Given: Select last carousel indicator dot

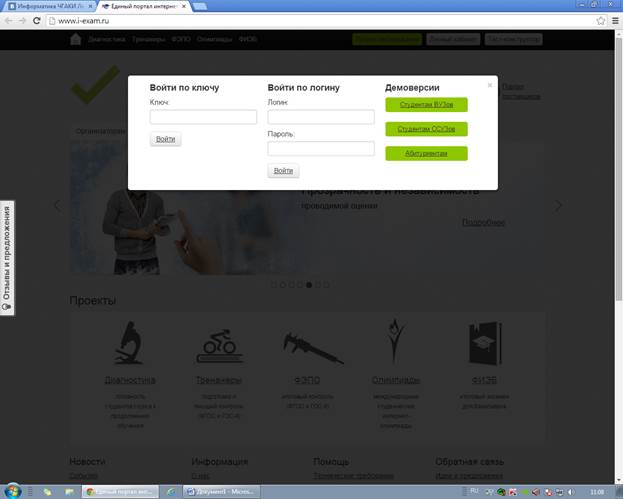Looking at the screenshot, I should [326, 285].
